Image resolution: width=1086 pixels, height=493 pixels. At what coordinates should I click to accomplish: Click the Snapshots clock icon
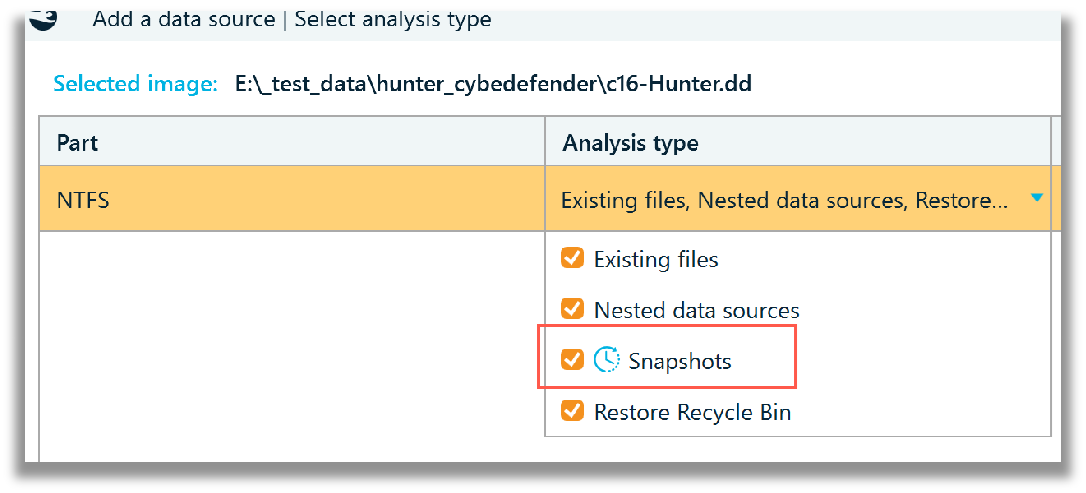(x=606, y=360)
